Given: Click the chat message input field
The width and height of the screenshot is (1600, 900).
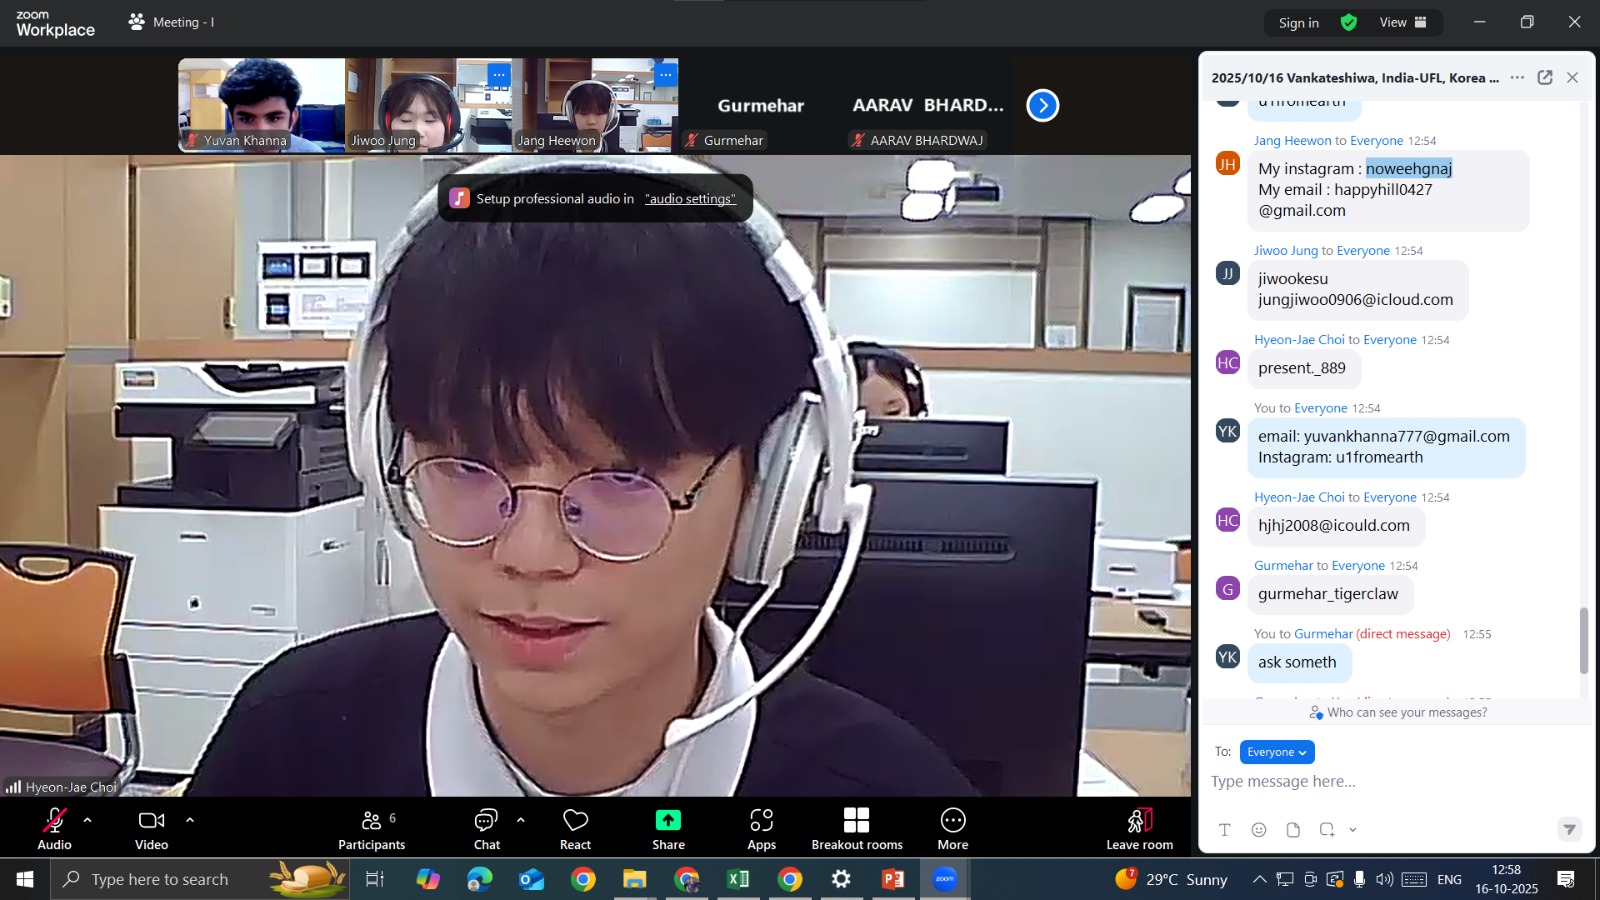Looking at the screenshot, I should [x=1390, y=782].
